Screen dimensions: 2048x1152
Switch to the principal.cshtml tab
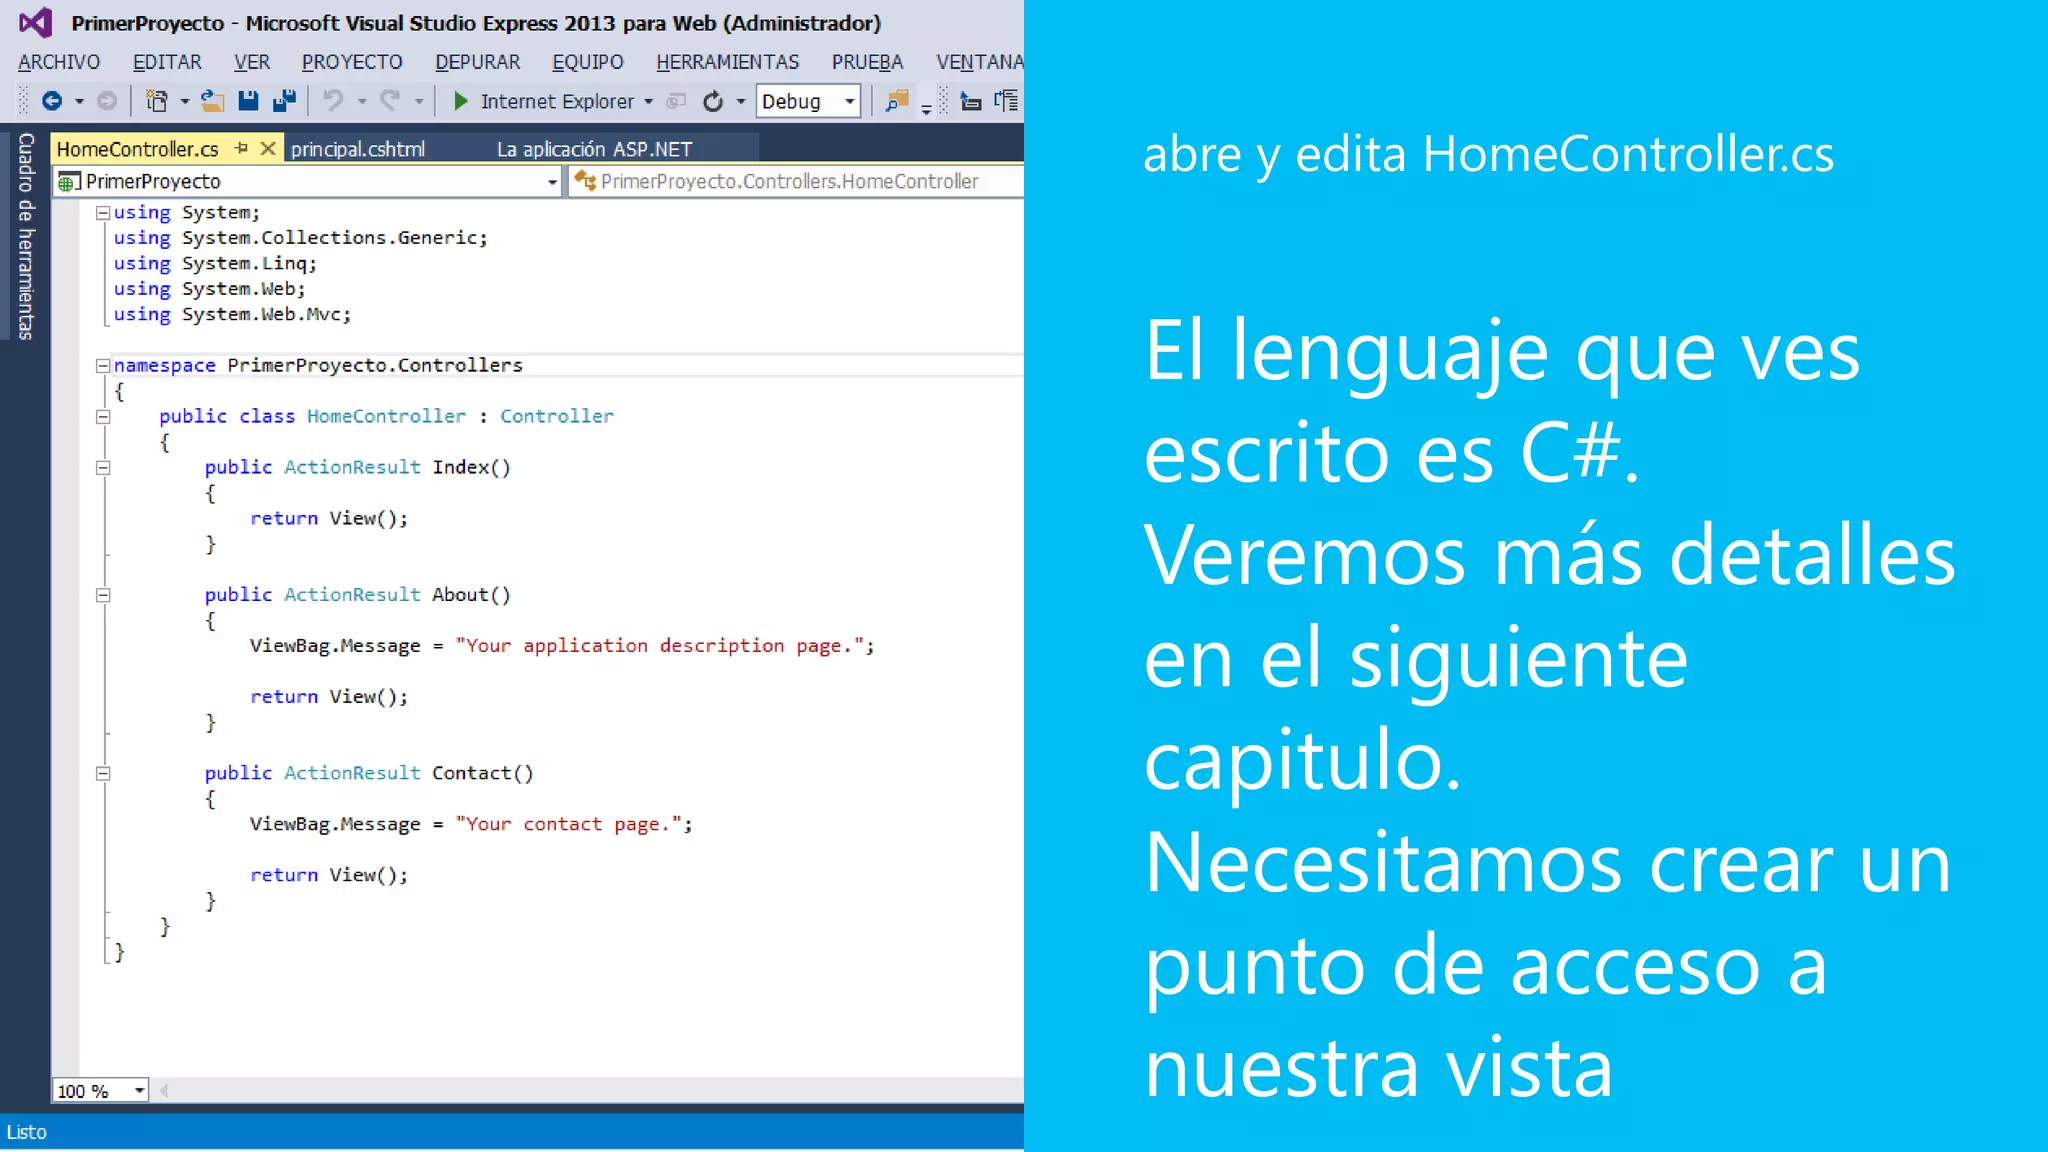click(358, 149)
